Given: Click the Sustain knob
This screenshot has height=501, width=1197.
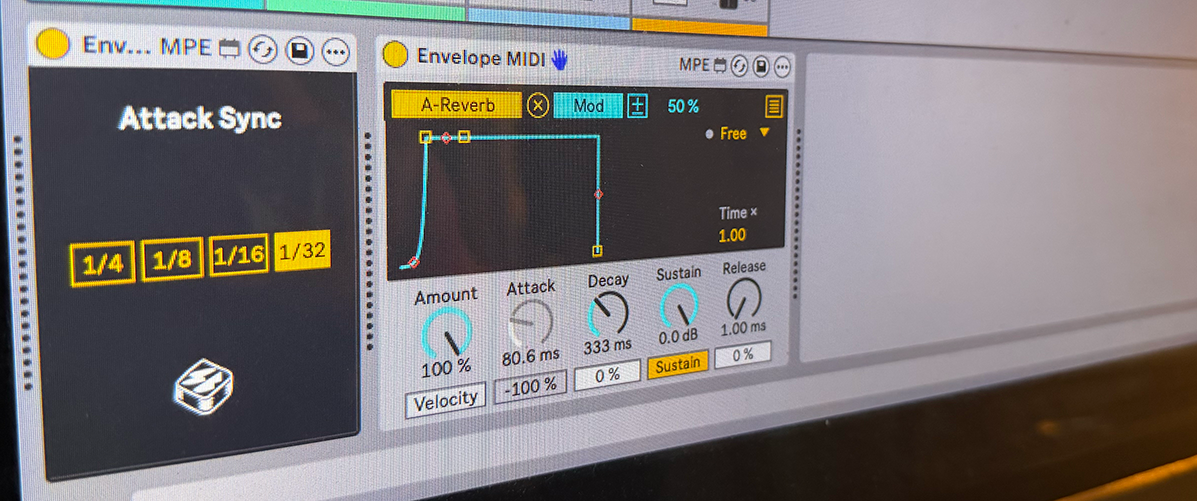Looking at the screenshot, I should tap(679, 305).
